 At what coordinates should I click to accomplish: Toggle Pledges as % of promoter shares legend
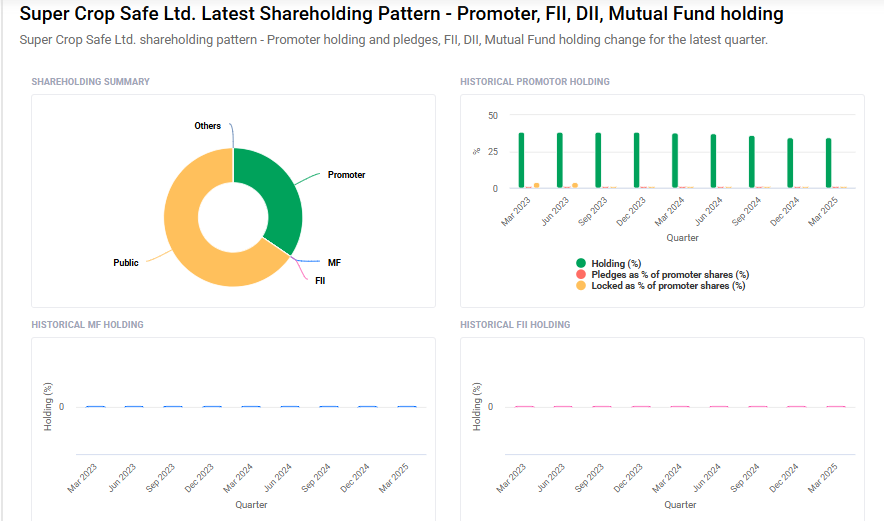tap(670, 274)
